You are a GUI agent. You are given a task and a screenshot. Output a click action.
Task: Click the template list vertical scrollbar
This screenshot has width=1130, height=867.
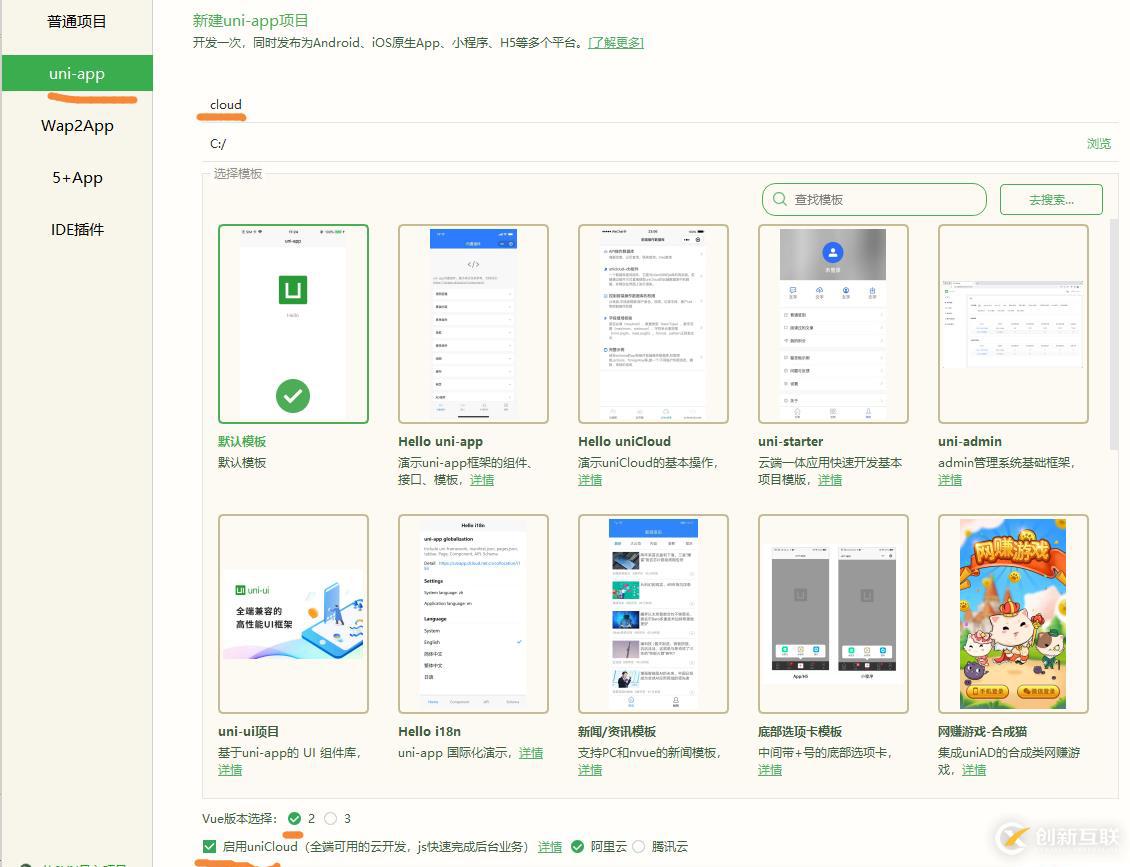coord(1114,332)
